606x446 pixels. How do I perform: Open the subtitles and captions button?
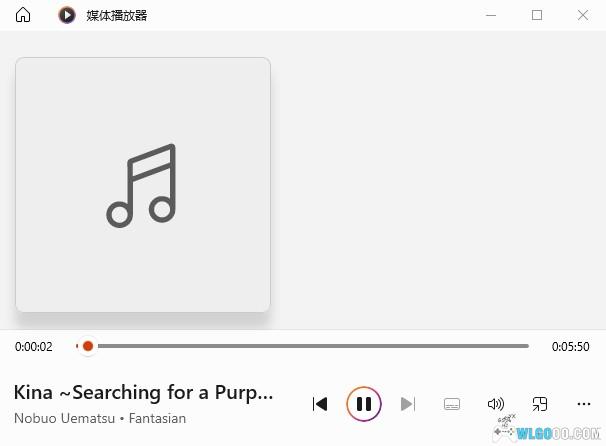[x=452, y=404]
